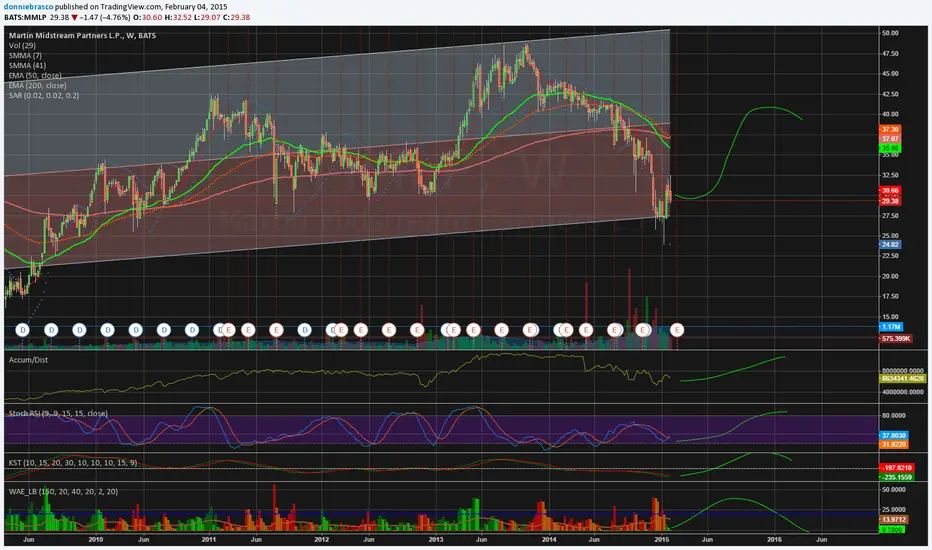Click the 1.17M volume tag
Screen dimensions: 932x550
coord(890,327)
